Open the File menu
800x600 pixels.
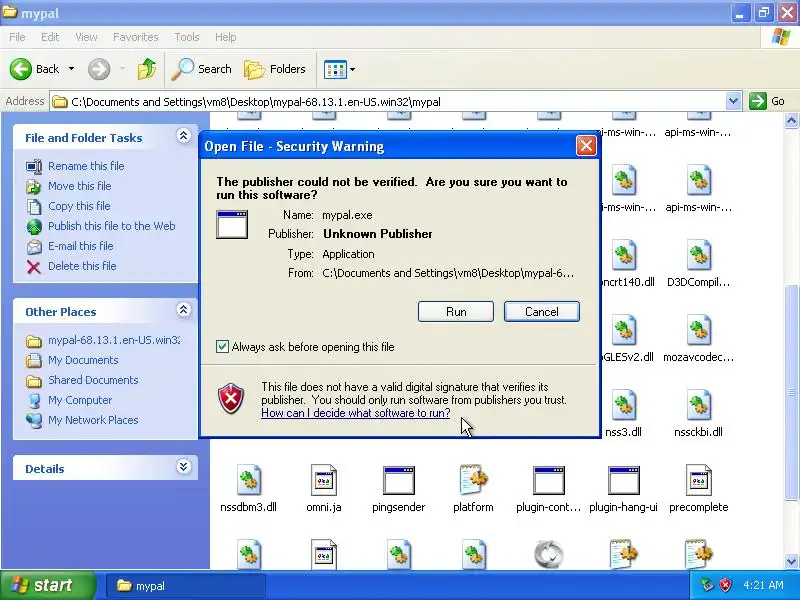coord(17,37)
